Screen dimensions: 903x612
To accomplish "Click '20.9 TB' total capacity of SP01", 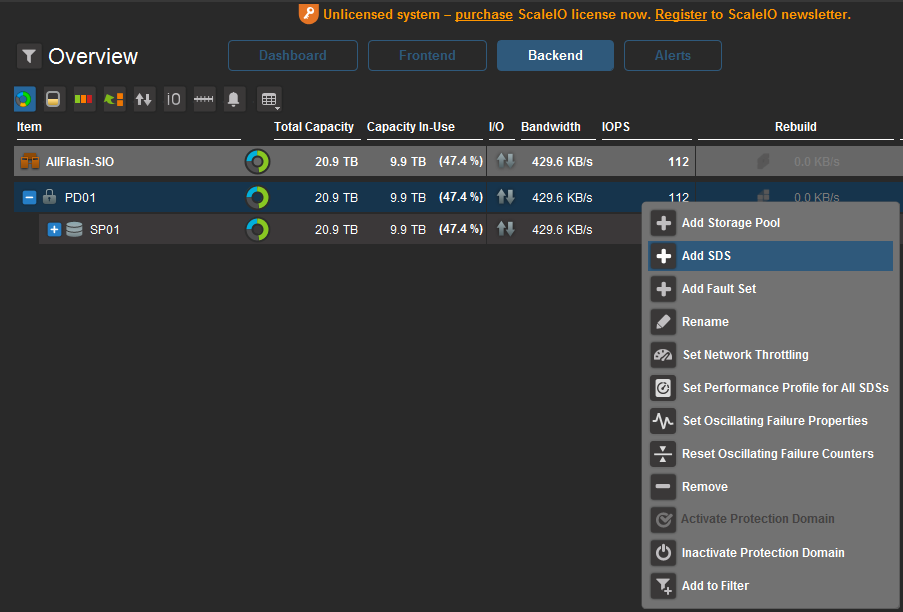I will coord(336,230).
